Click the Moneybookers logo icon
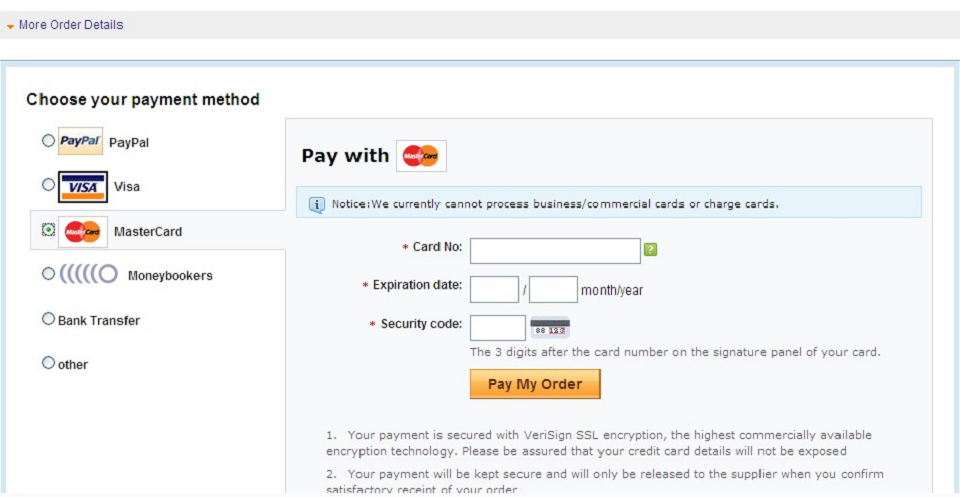This screenshot has height=497, width=960. [x=88, y=275]
